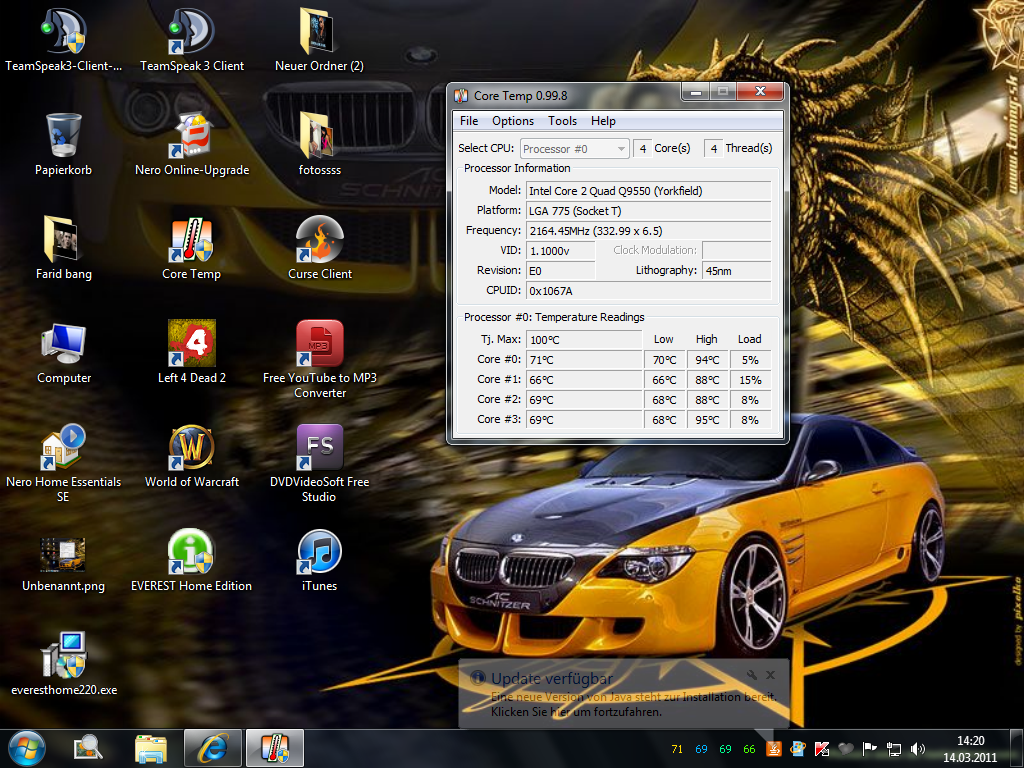
Task: Select the Neuer Ordner (2) folder
Action: pos(319,40)
